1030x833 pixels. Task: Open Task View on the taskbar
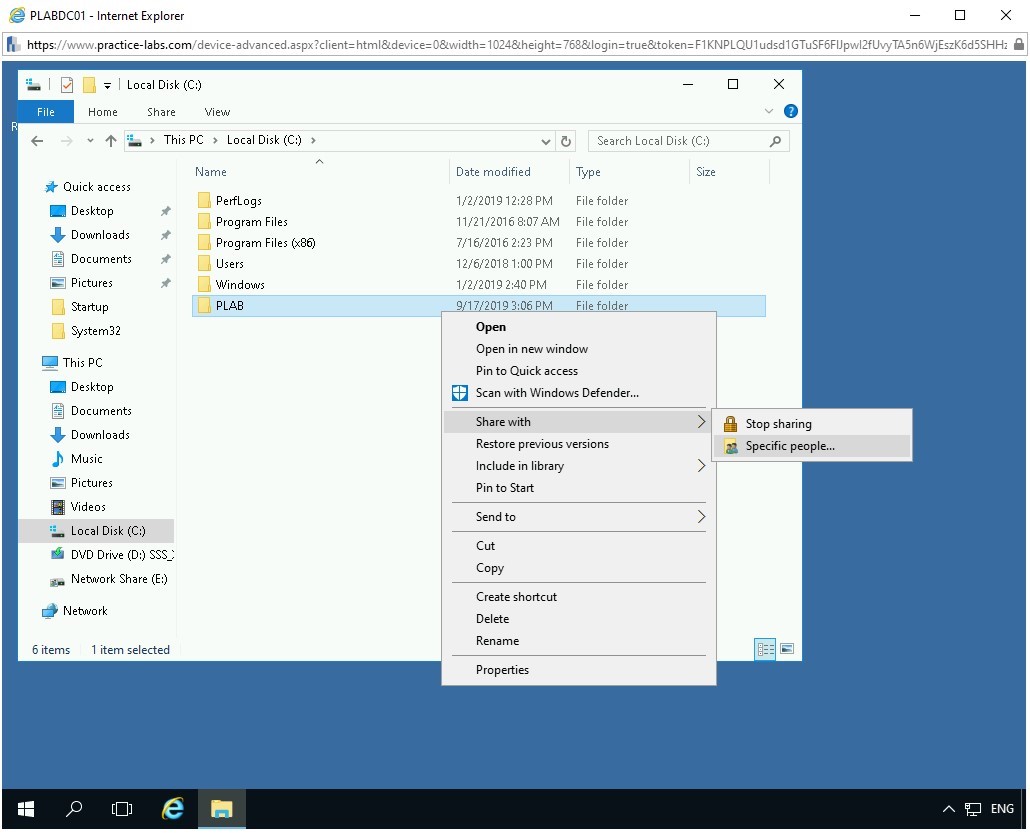122,809
